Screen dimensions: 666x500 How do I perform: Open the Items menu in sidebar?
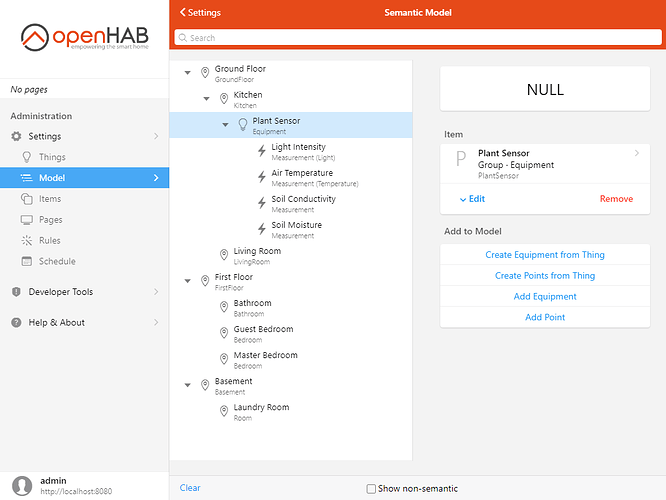click(50, 199)
